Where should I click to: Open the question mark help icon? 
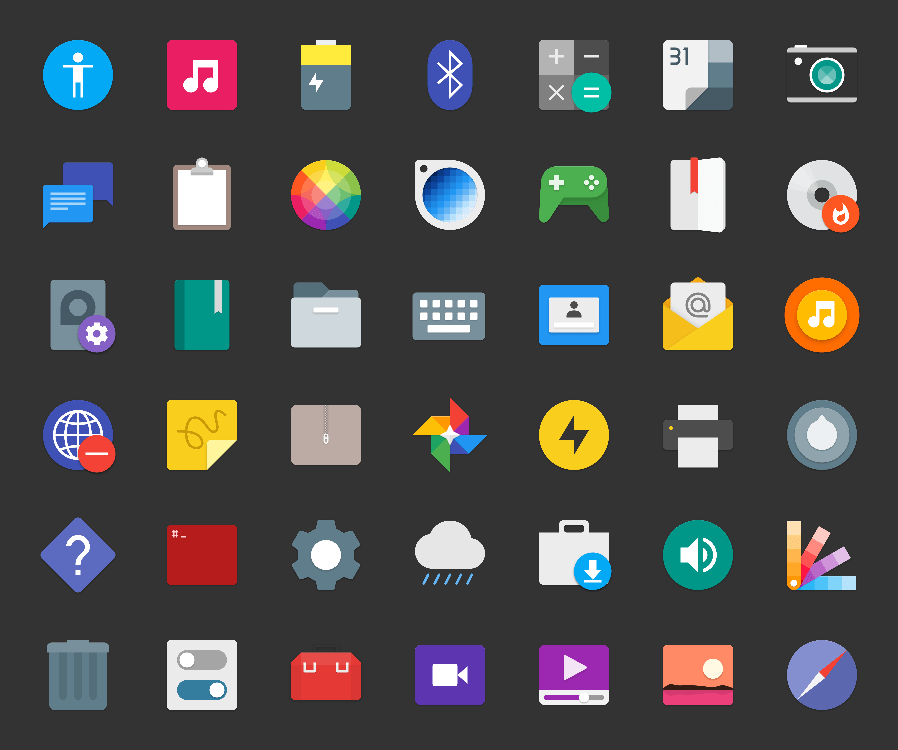click(x=78, y=555)
